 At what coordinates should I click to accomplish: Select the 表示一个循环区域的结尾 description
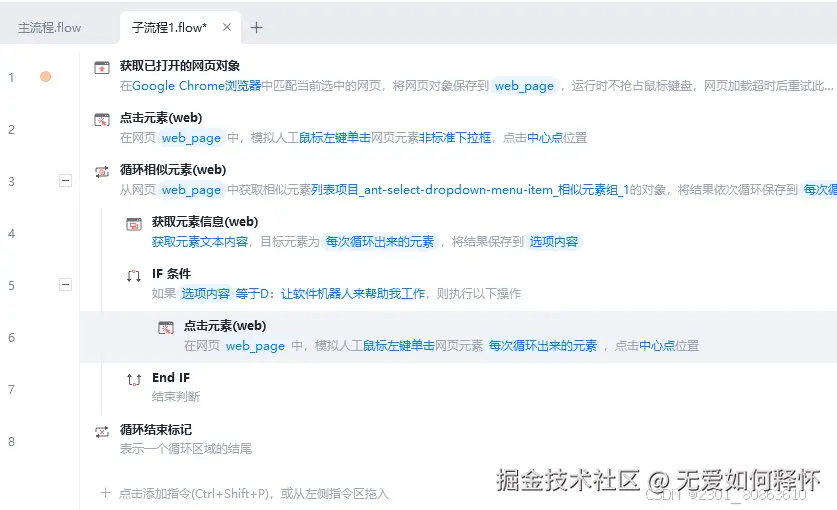click(185, 449)
